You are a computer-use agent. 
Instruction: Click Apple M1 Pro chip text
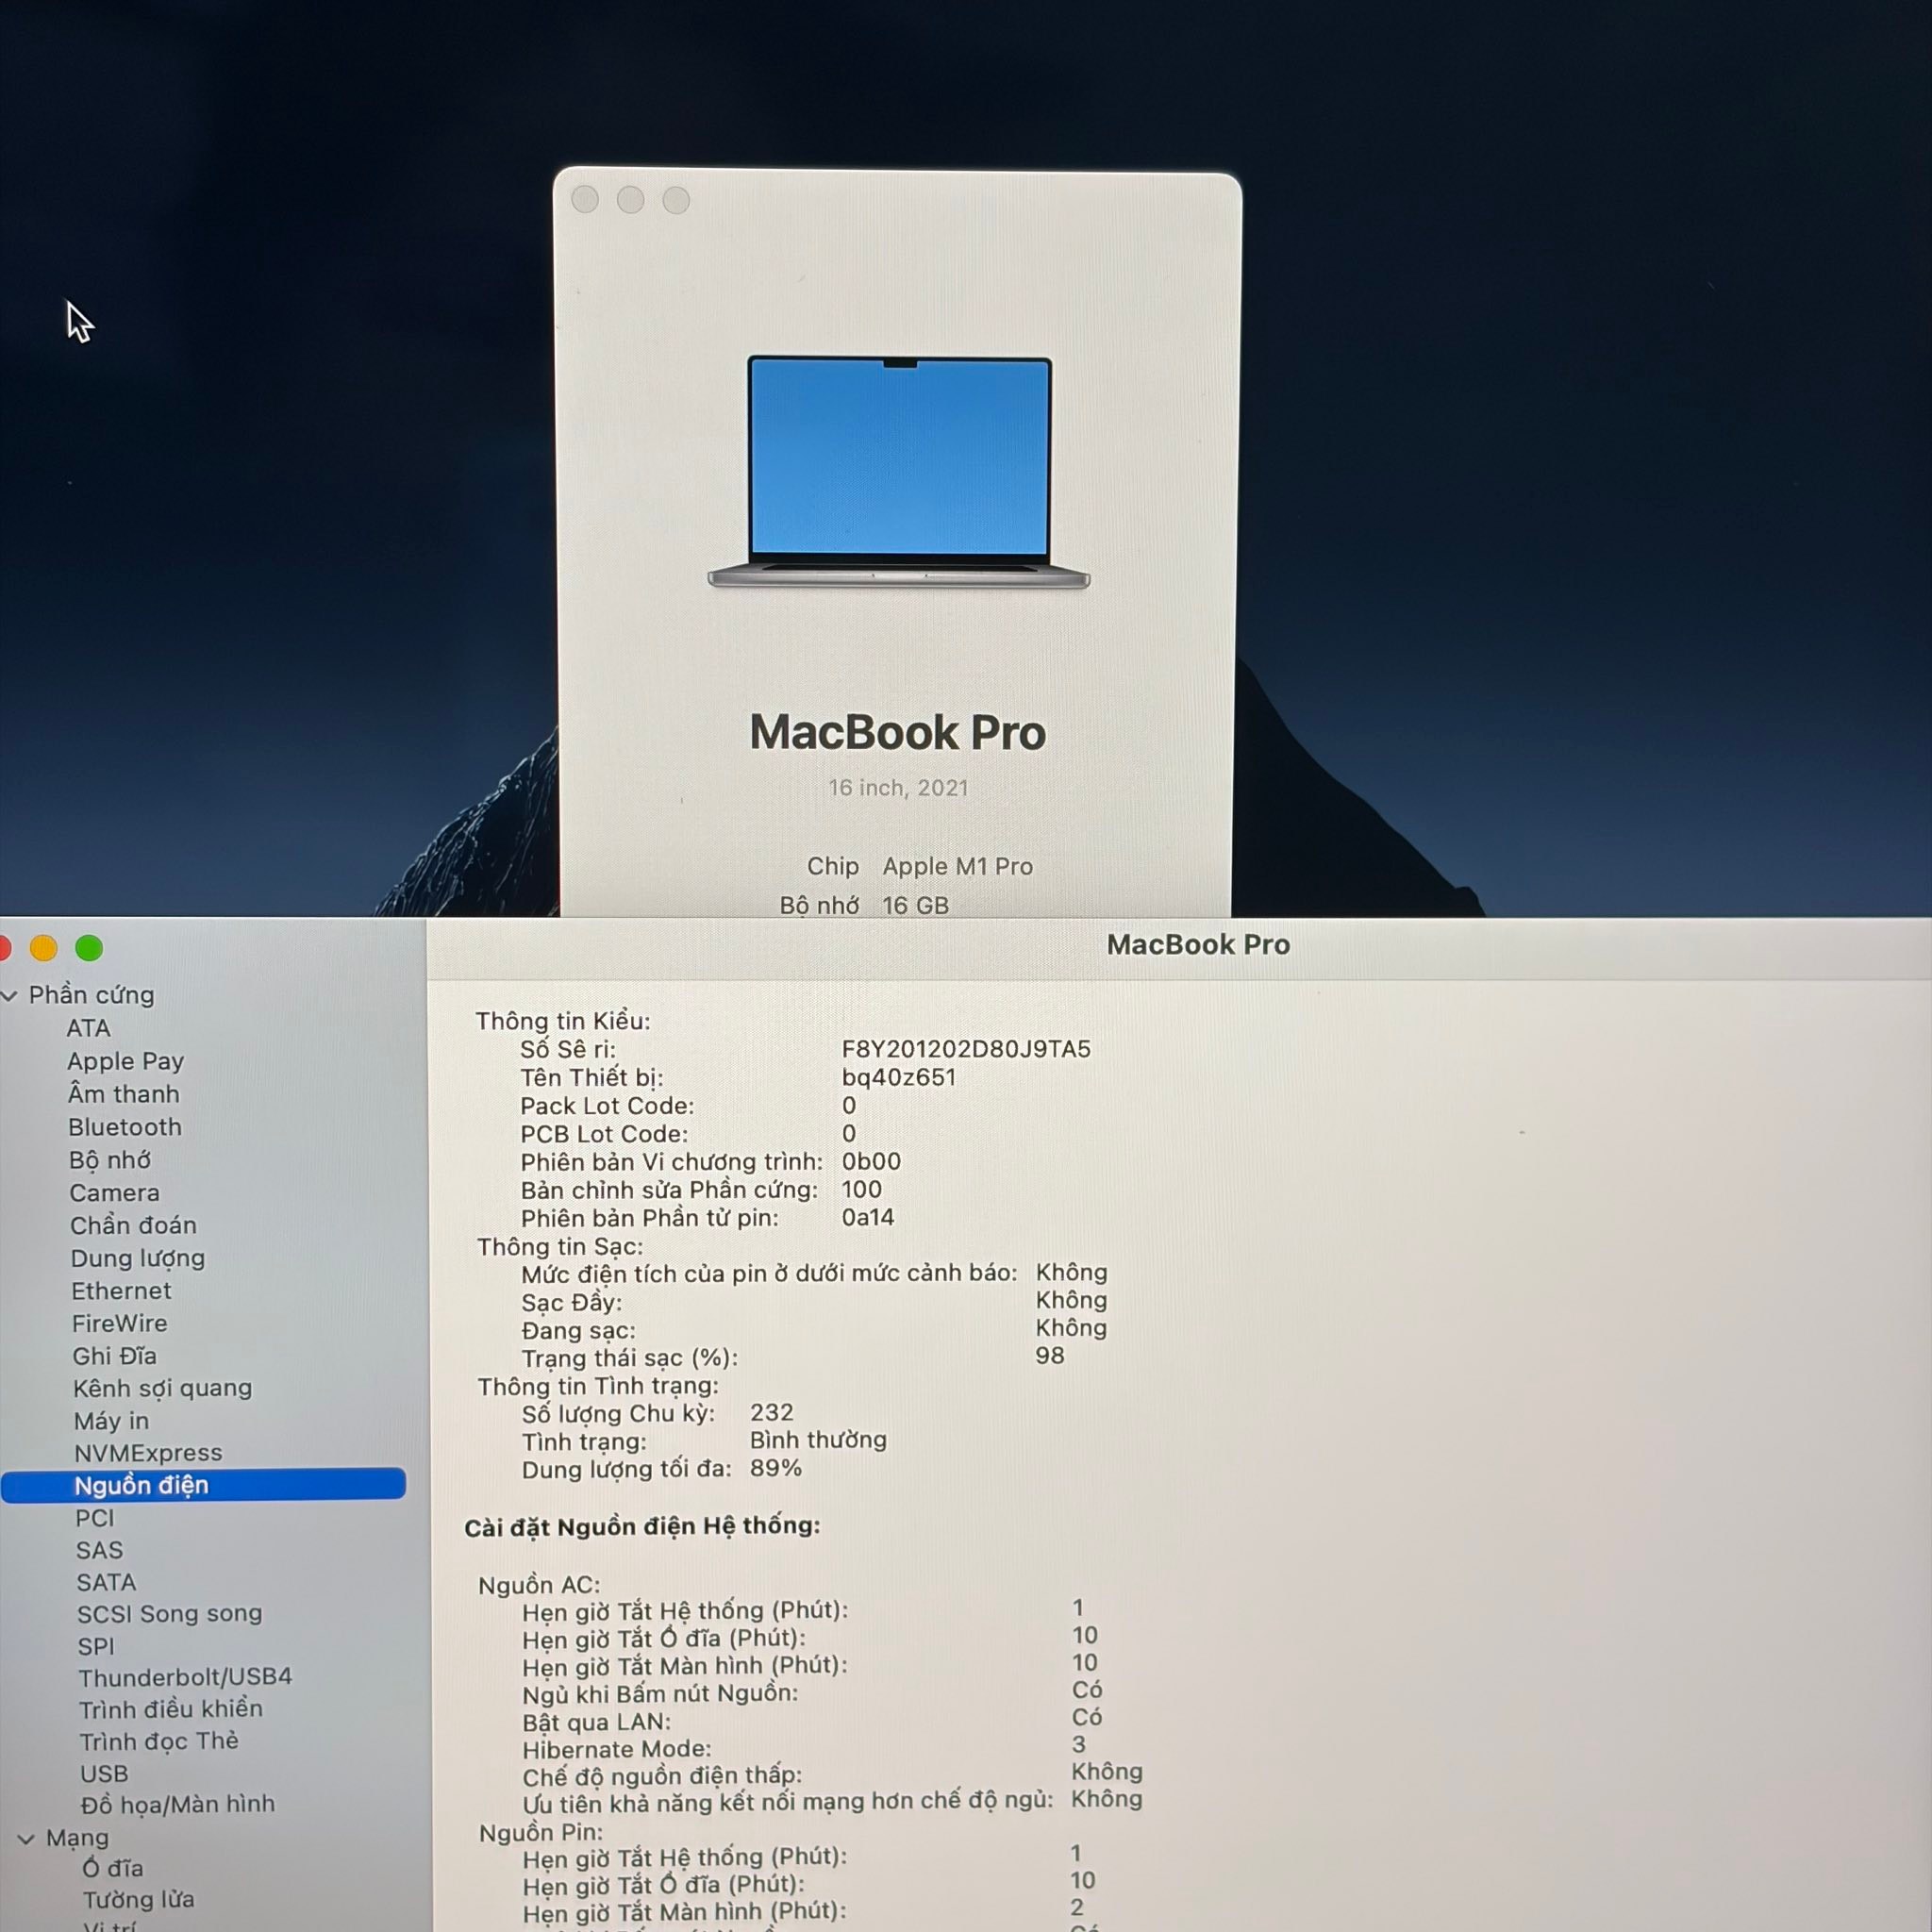coord(957,866)
